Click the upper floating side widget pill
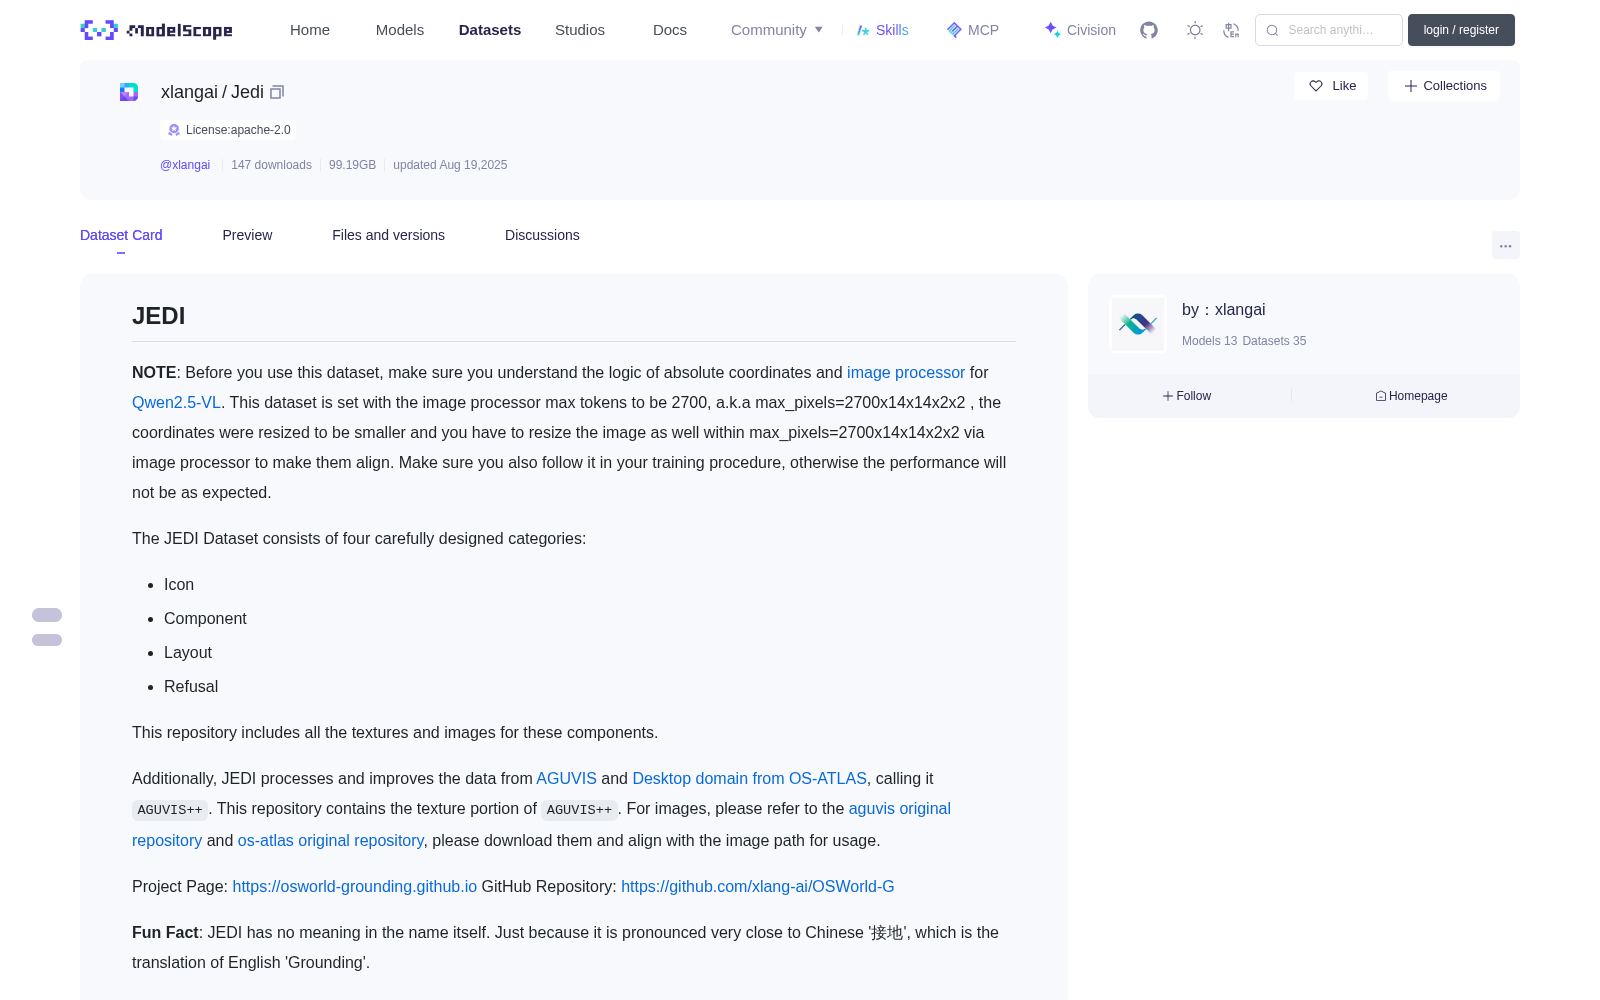Viewport: 1600px width, 1000px height. (x=47, y=615)
